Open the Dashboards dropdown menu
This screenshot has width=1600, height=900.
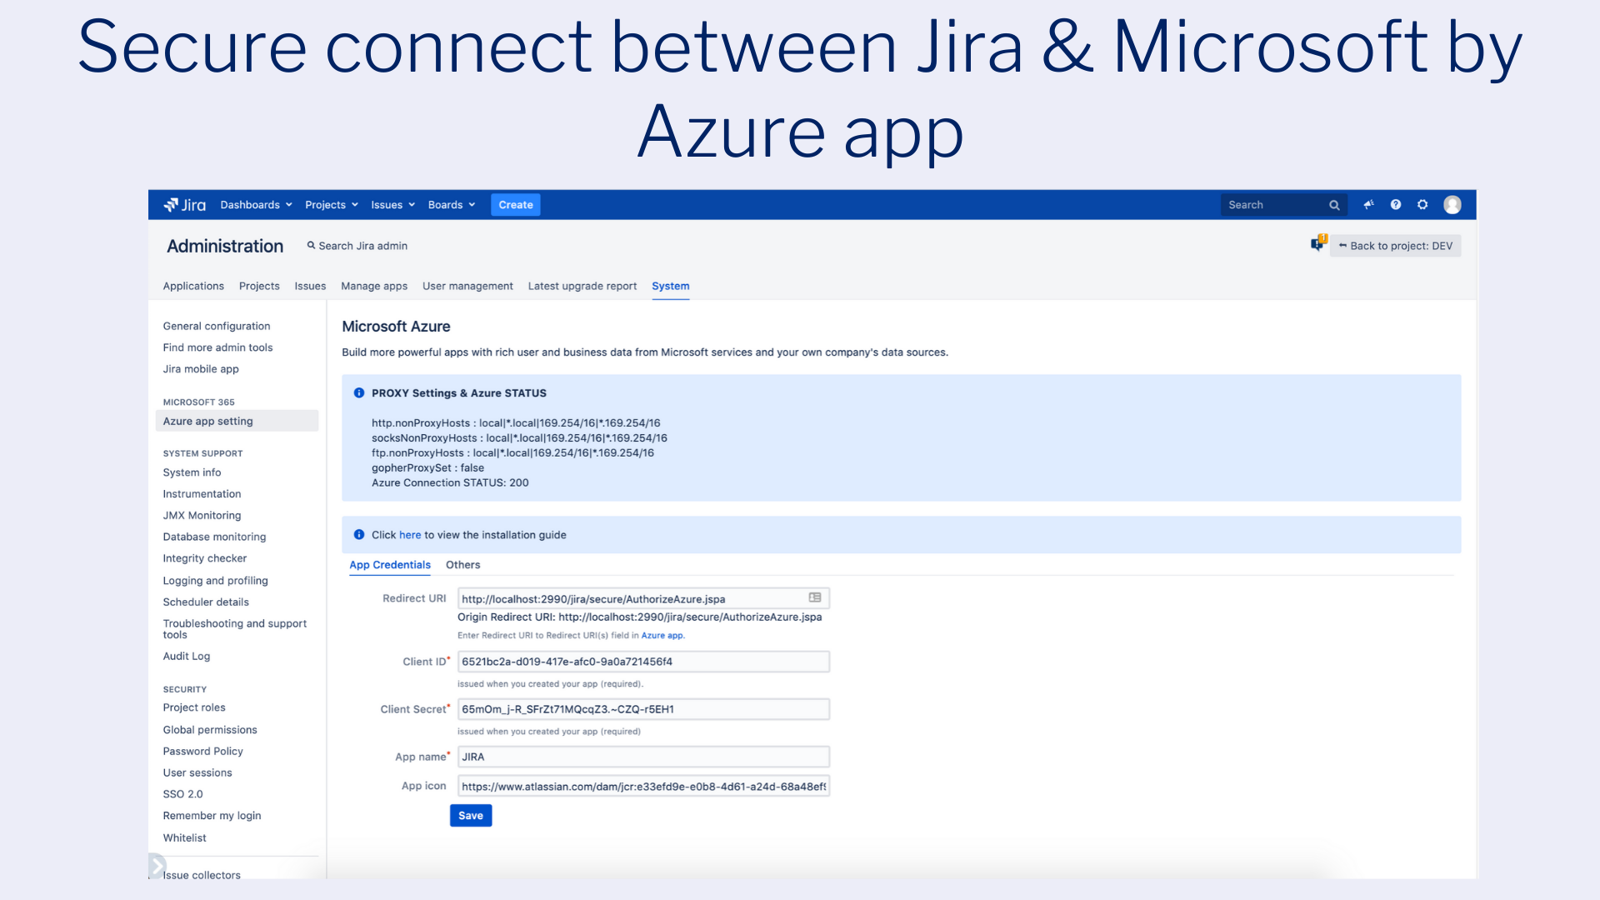[x=256, y=205]
